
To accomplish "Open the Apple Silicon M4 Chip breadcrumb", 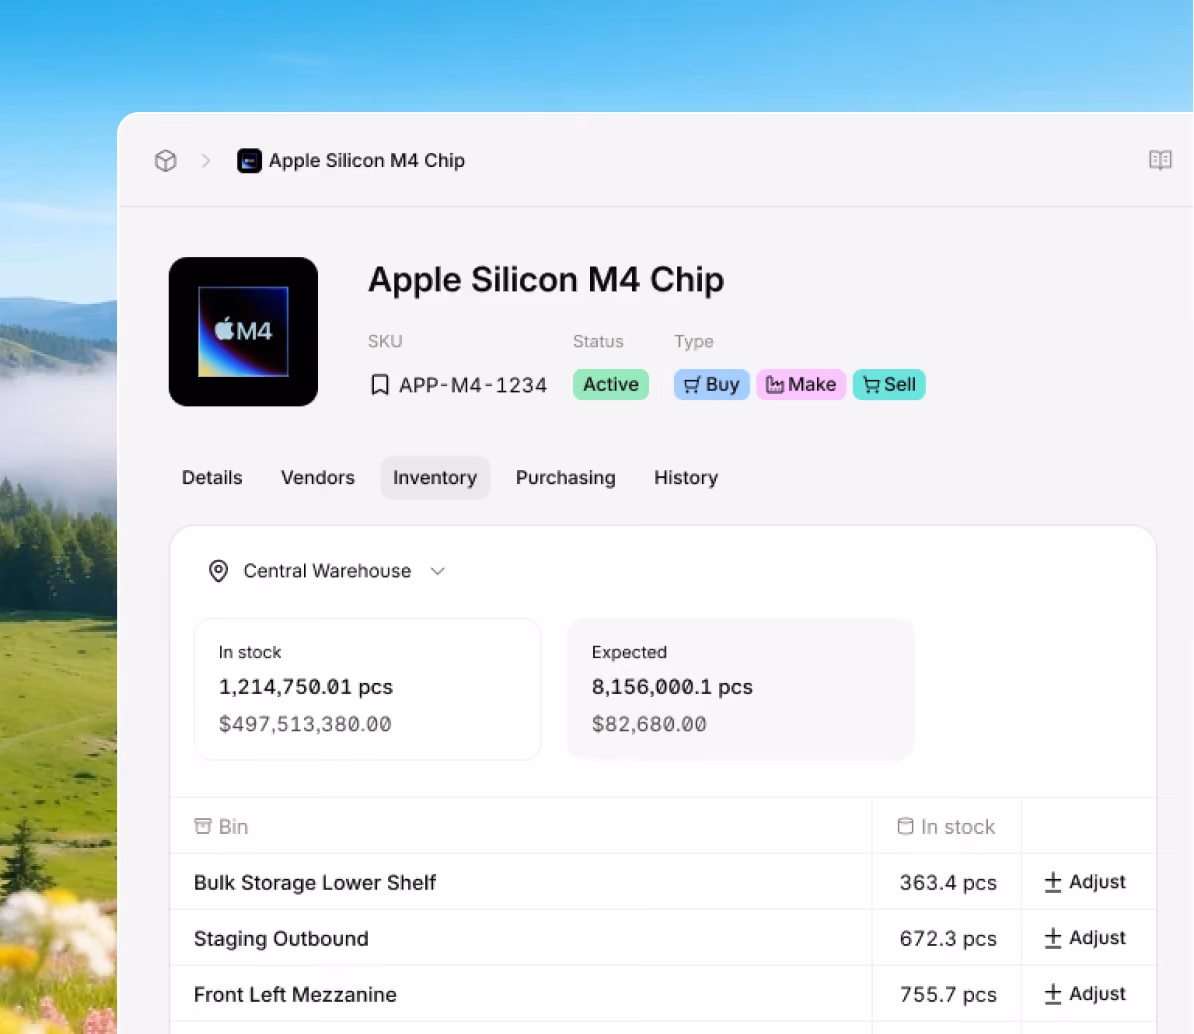I will [x=366, y=161].
